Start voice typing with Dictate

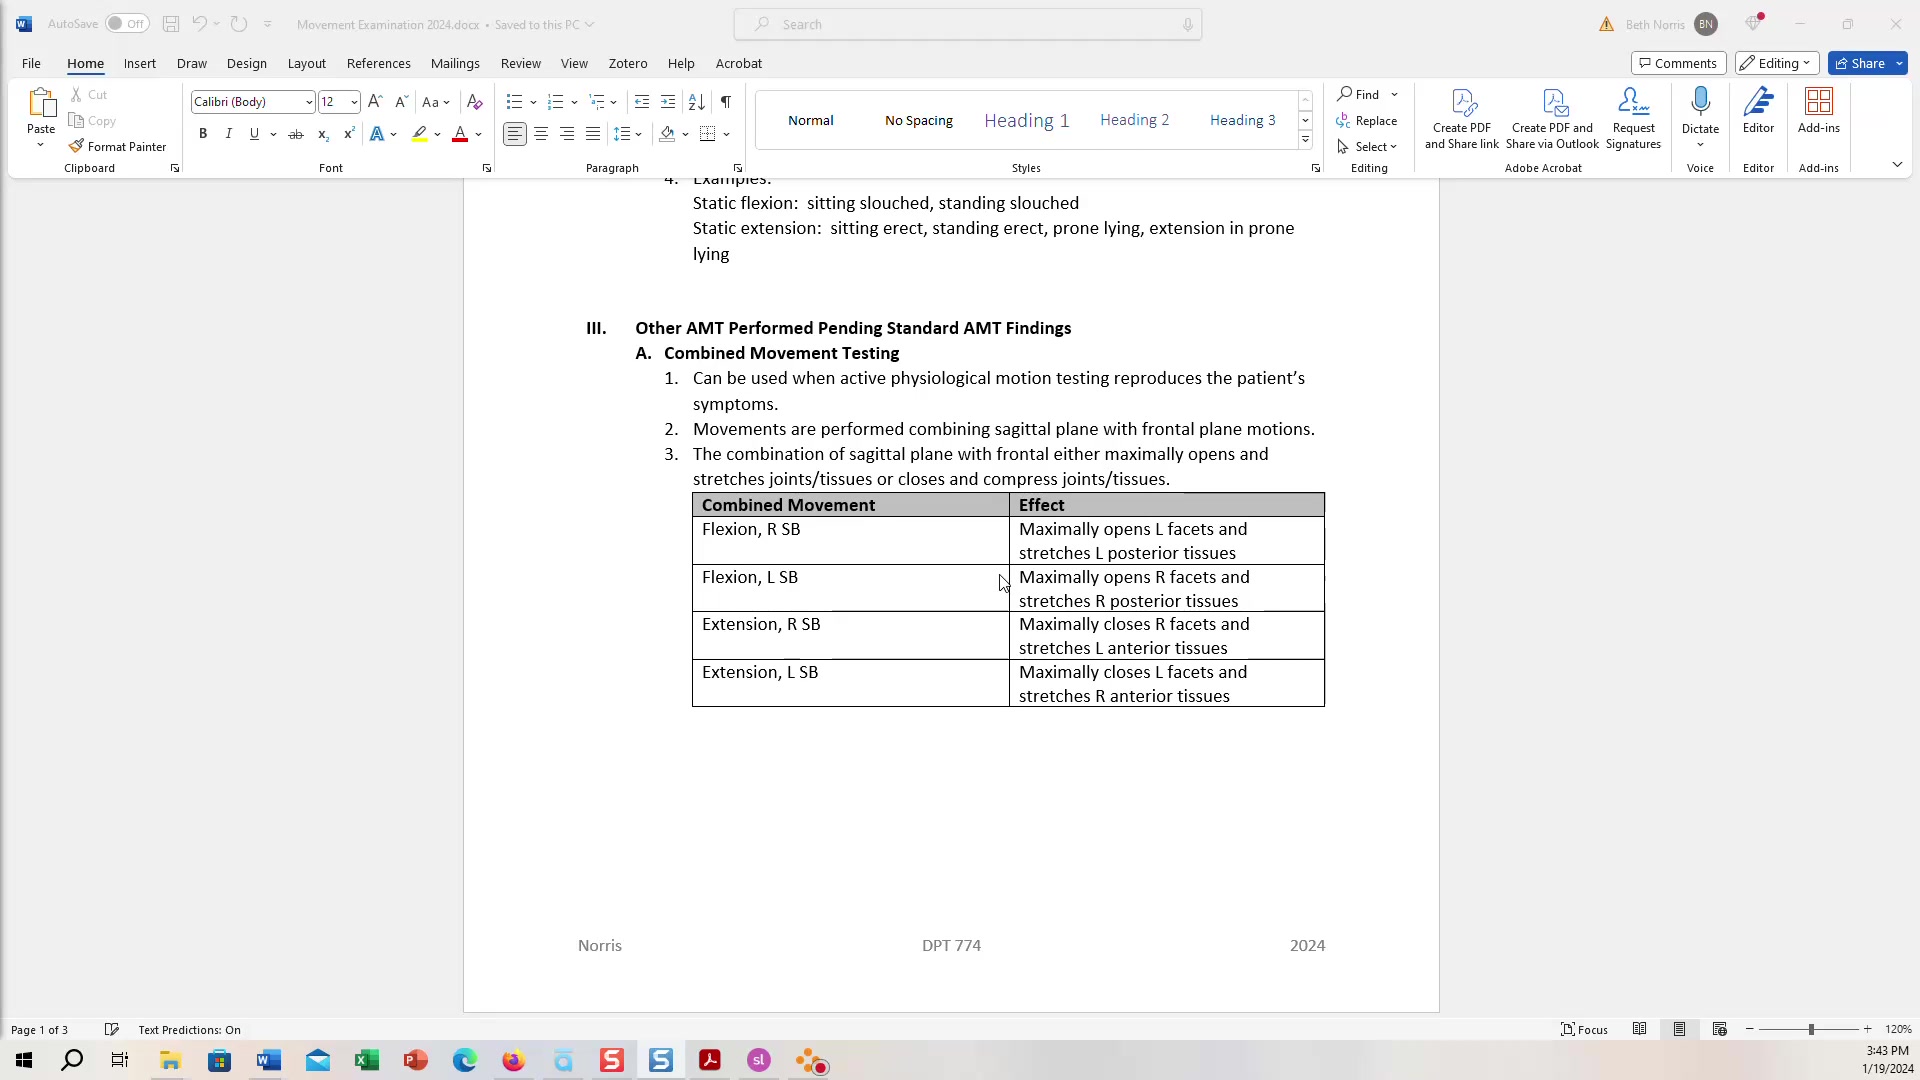pos(1701,110)
